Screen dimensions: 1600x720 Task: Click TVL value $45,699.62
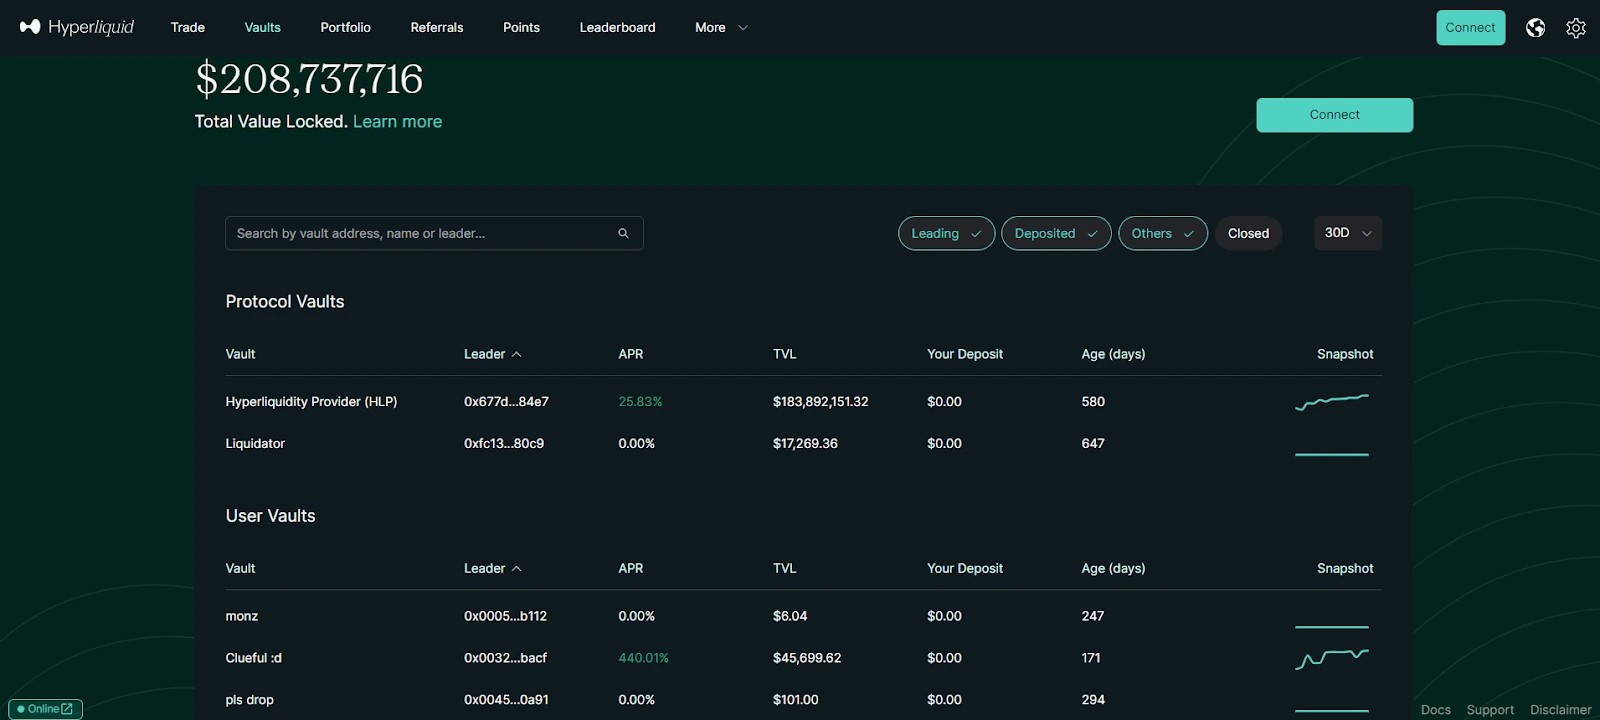807,658
